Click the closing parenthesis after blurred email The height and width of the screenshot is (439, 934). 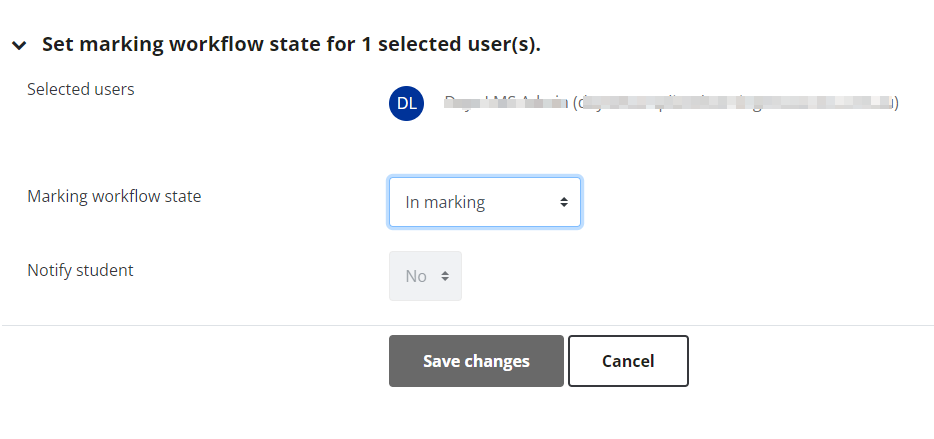[896, 103]
